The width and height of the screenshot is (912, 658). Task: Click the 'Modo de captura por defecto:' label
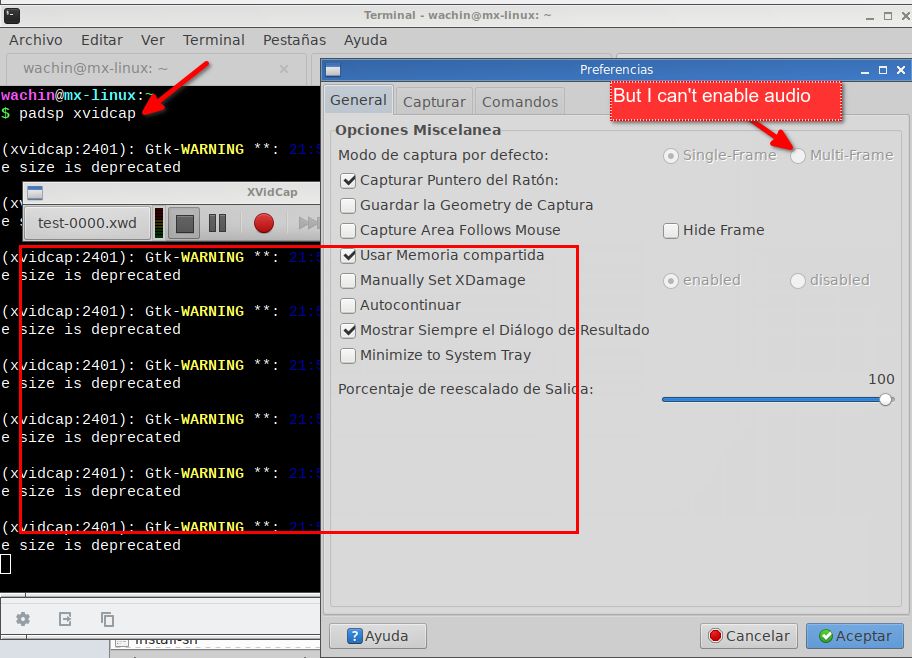443,155
